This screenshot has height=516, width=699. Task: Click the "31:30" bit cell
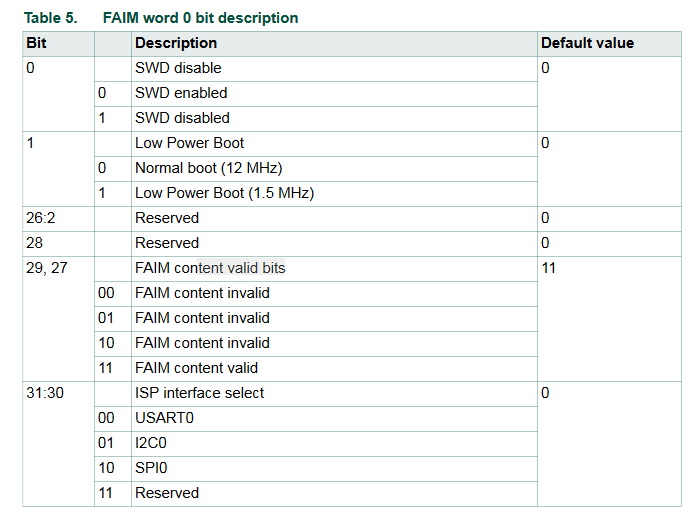[x=45, y=393]
